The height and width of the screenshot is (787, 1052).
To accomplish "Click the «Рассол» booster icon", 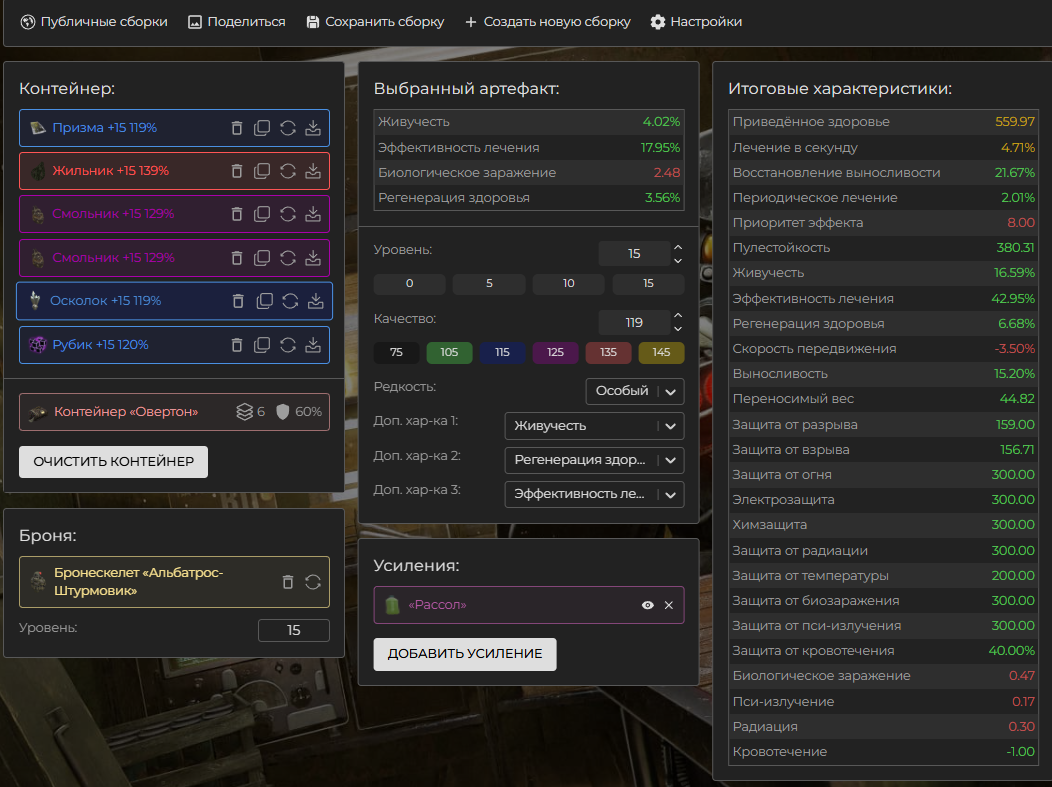I will tap(392, 605).
